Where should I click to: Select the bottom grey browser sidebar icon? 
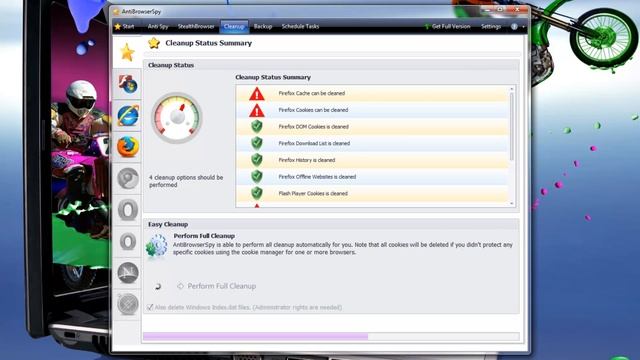coord(128,304)
